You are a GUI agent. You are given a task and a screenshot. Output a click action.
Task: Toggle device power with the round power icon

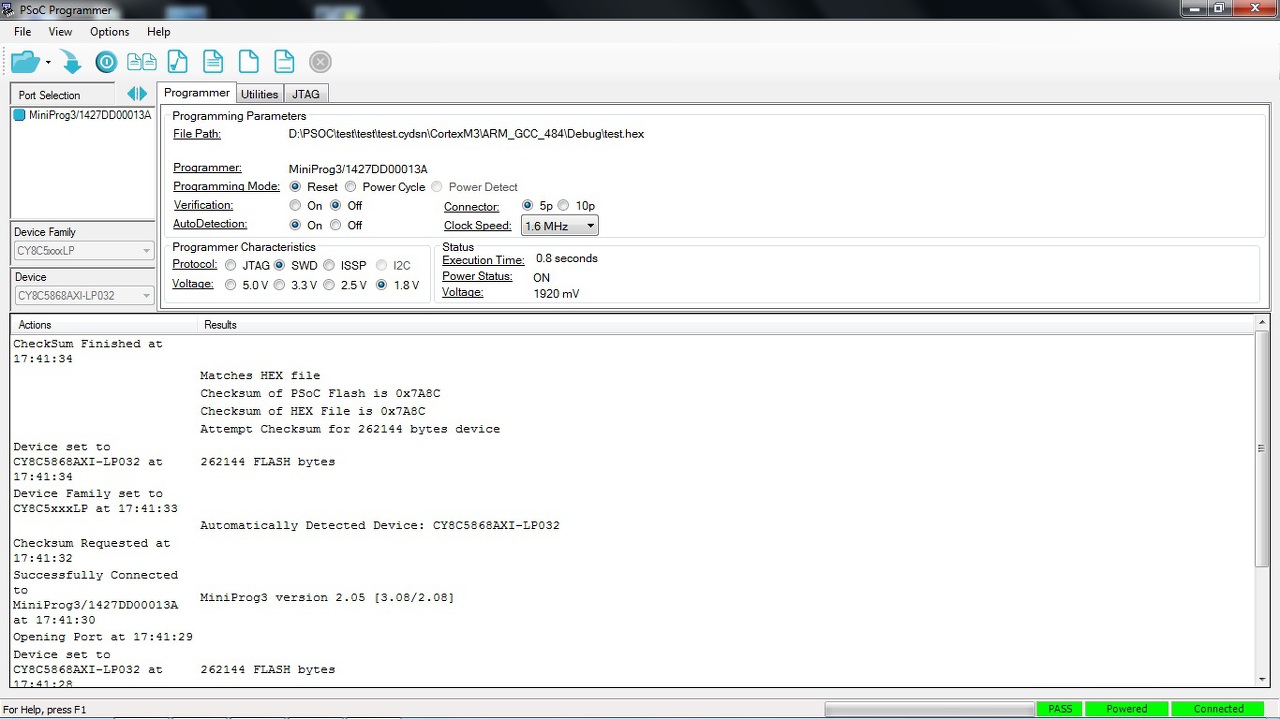[x=106, y=62]
